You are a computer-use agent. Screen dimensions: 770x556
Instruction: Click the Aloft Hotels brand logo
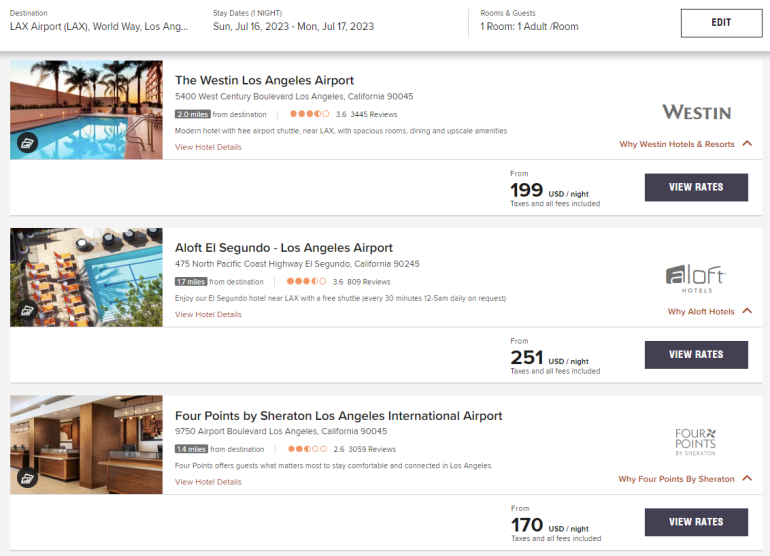696,277
